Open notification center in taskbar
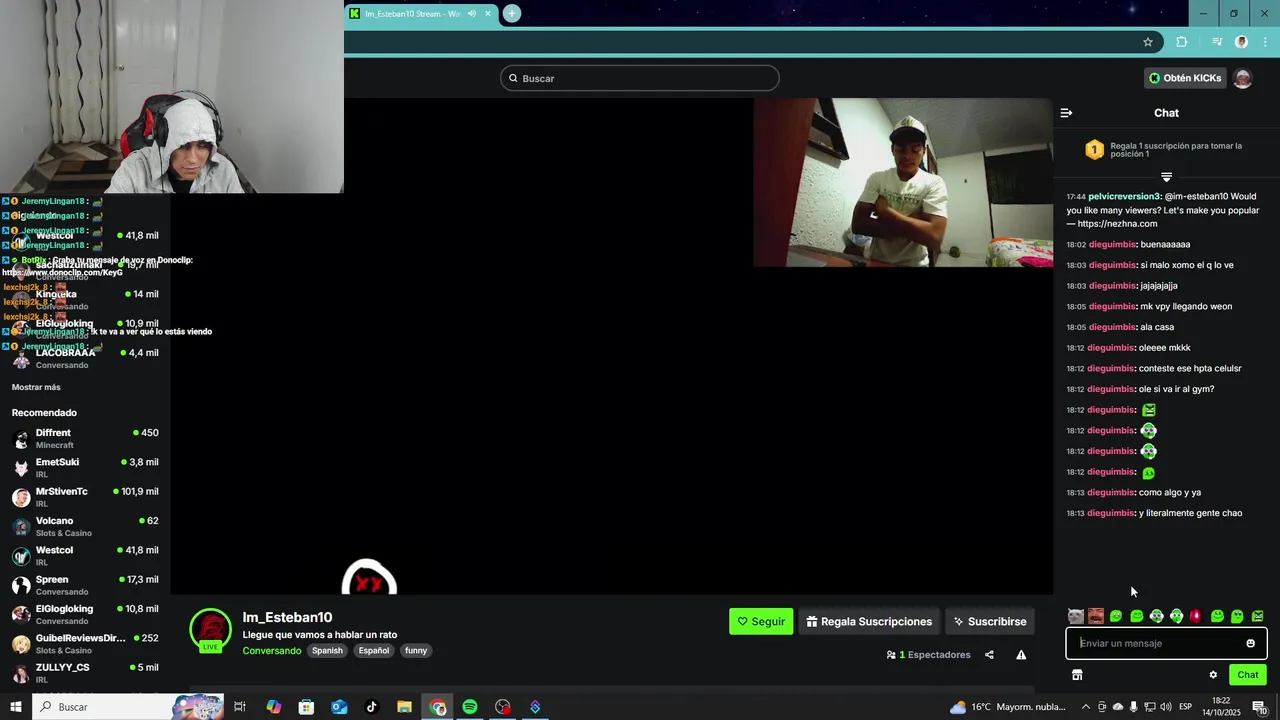 pyautogui.click(x=1259, y=707)
